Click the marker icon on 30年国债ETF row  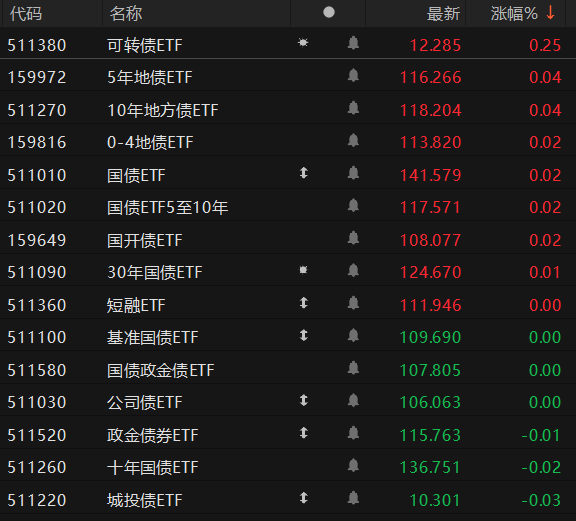click(303, 270)
